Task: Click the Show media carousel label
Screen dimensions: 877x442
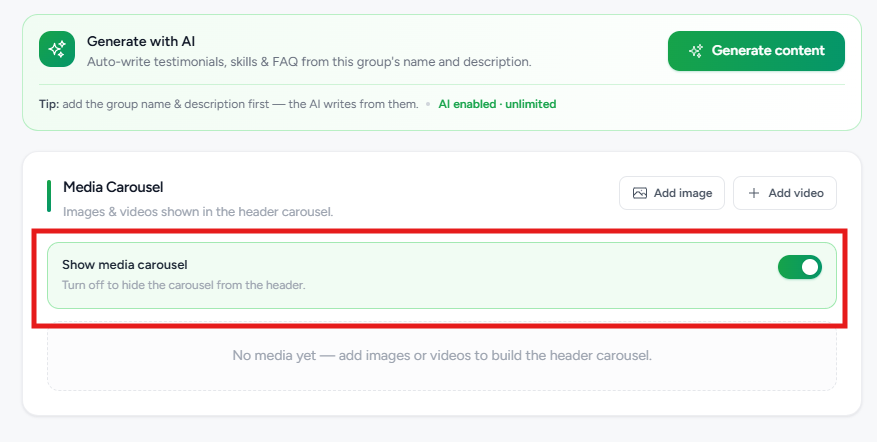Action: coord(125,265)
